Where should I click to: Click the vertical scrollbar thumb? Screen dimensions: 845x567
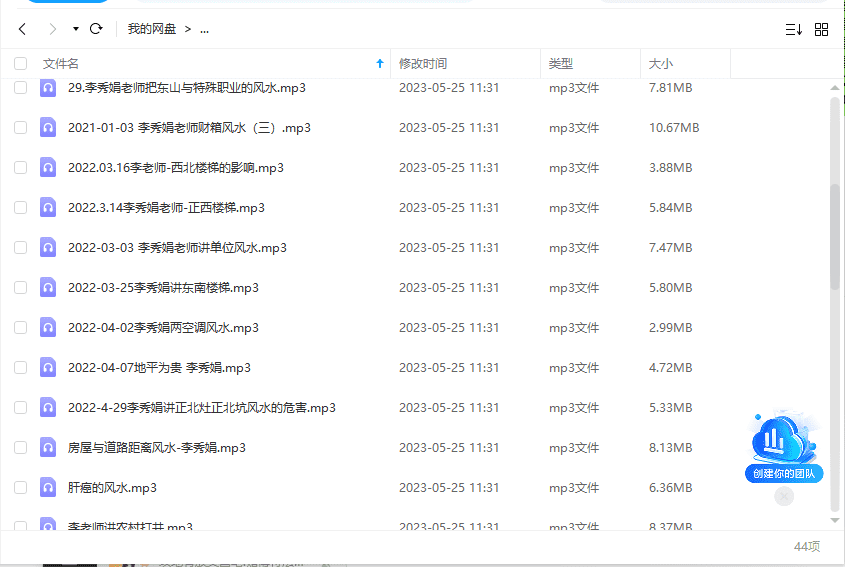click(x=835, y=235)
